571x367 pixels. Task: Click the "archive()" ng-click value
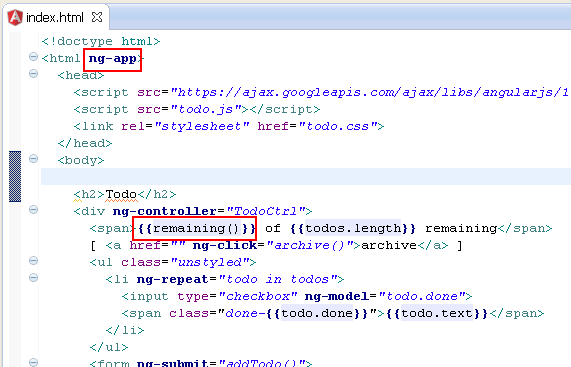pyautogui.click(x=310, y=245)
